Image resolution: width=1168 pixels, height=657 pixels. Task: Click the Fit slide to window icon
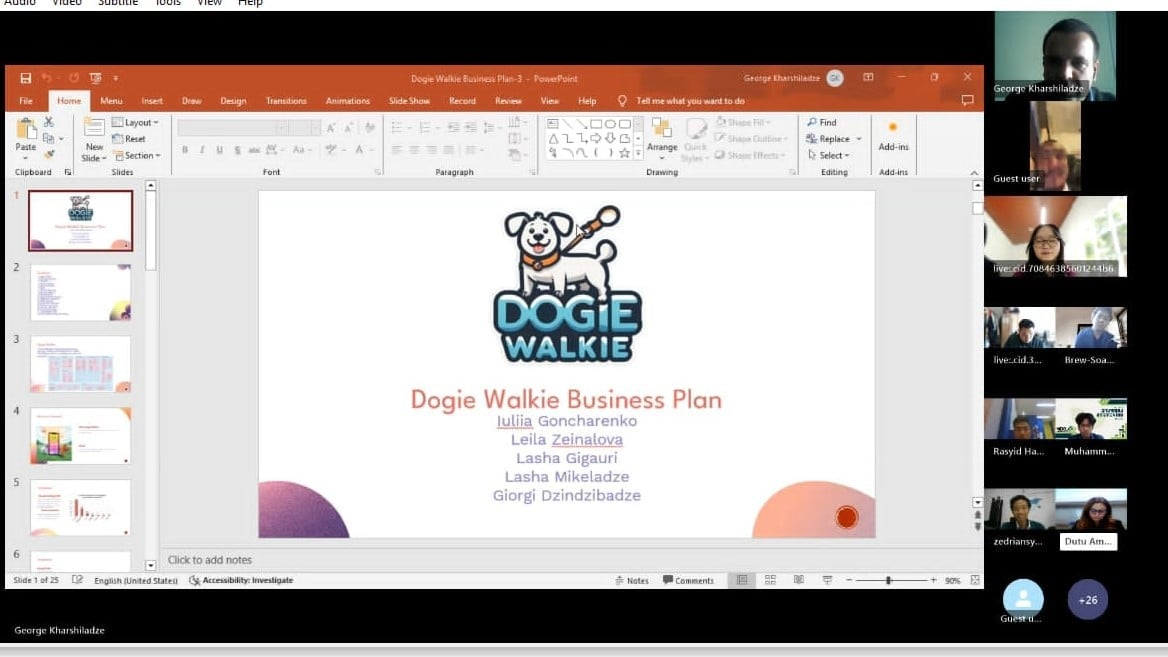pos(975,580)
